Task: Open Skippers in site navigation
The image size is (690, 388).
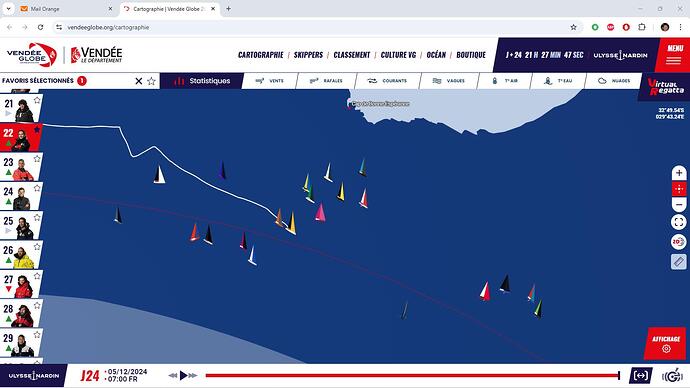Action: pyautogui.click(x=308, y=55)
